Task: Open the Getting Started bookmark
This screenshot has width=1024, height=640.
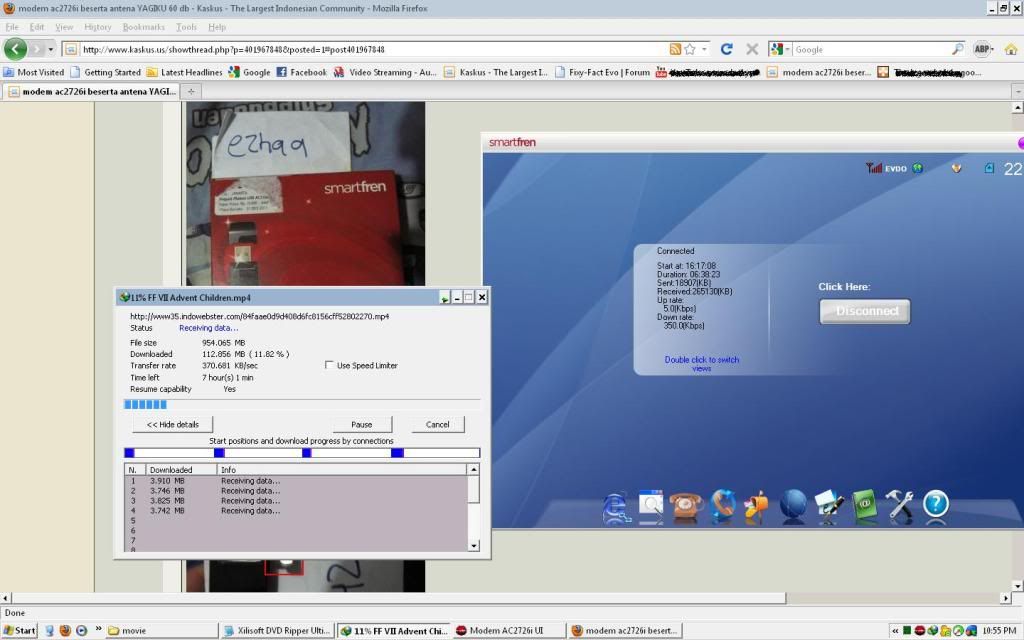Action: tap(105, 72)
